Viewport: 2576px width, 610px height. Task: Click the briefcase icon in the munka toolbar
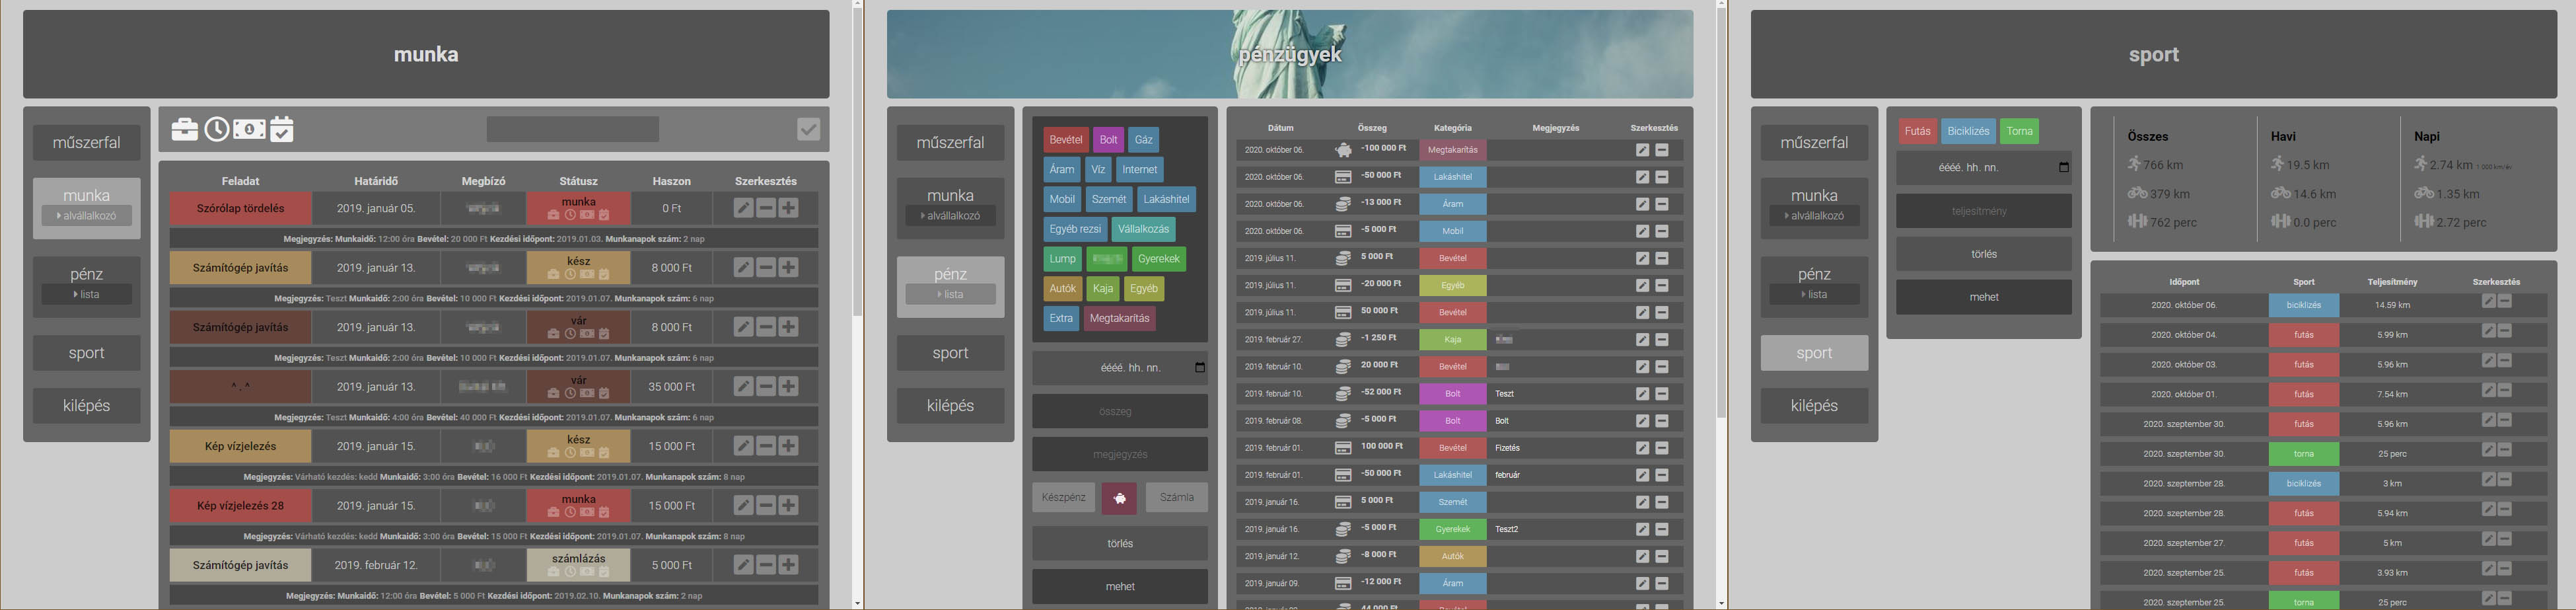(x=185, y=130)
